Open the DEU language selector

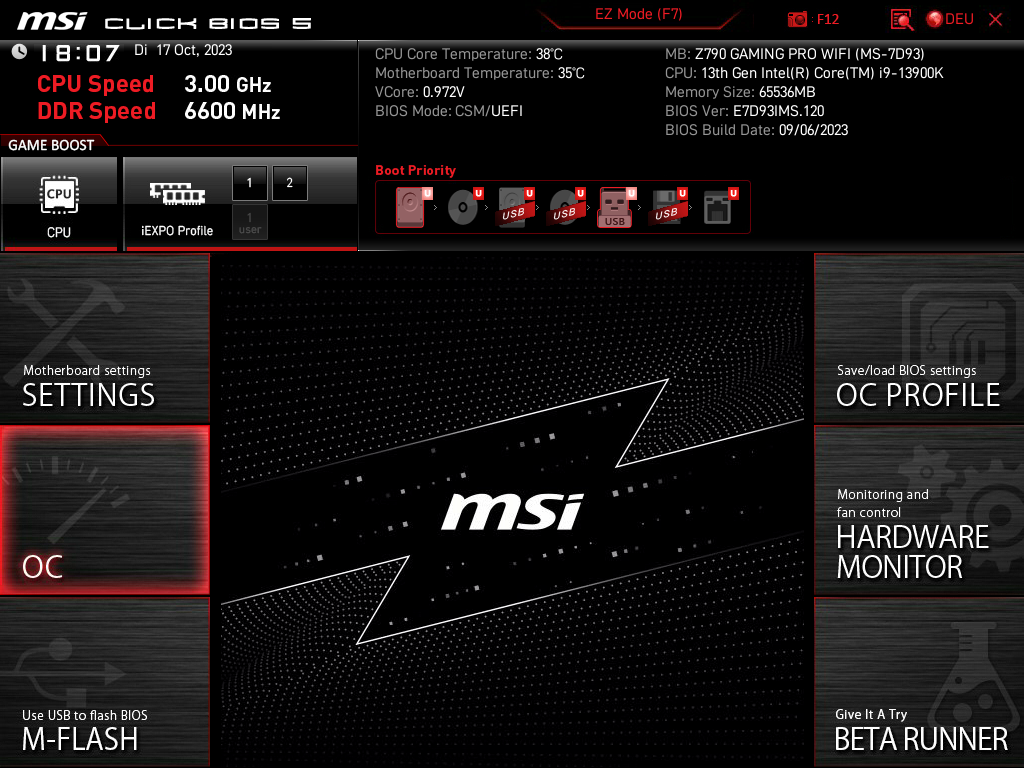pyautogui.click(x=949, y=19)
